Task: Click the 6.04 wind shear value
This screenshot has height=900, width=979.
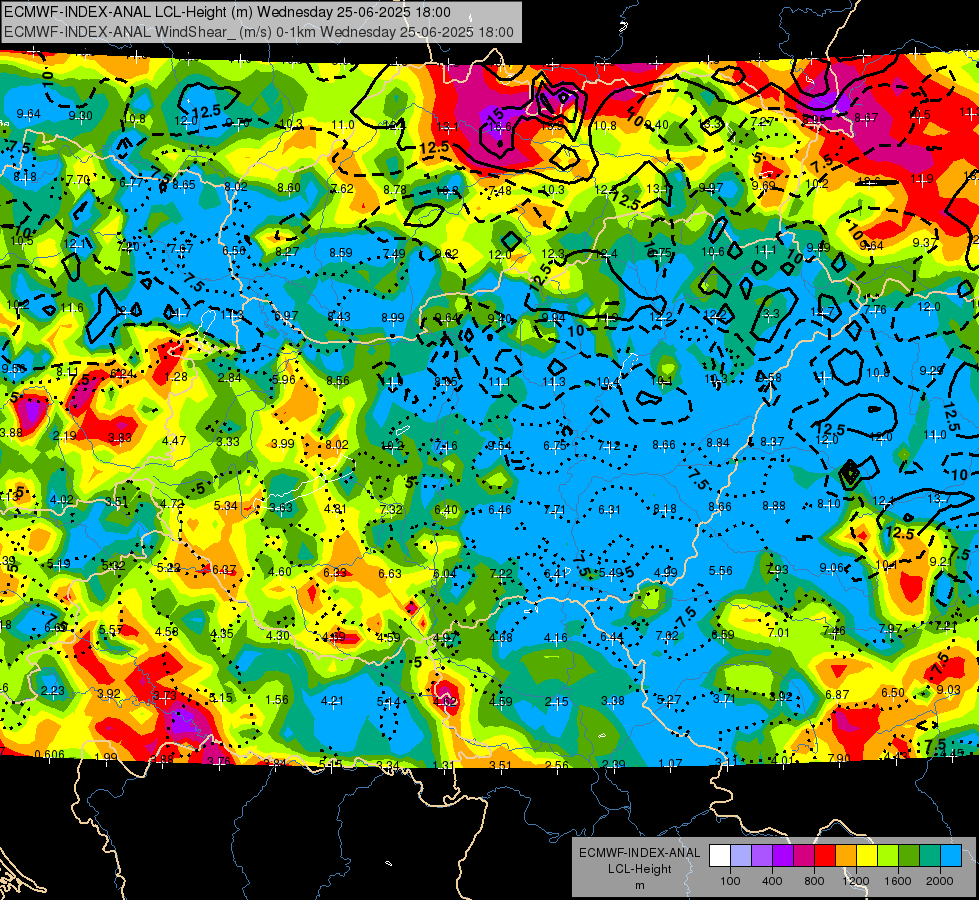Action: click(445, 573)
